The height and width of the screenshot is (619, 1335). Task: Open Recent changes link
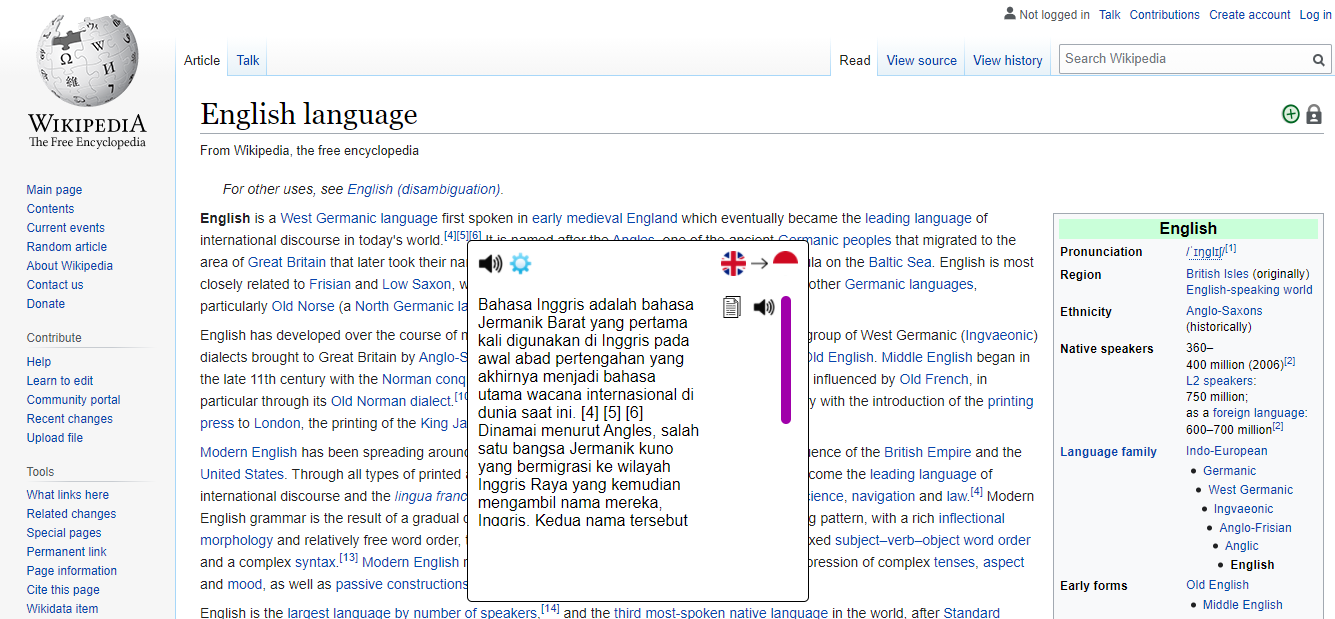click(70, 419)
